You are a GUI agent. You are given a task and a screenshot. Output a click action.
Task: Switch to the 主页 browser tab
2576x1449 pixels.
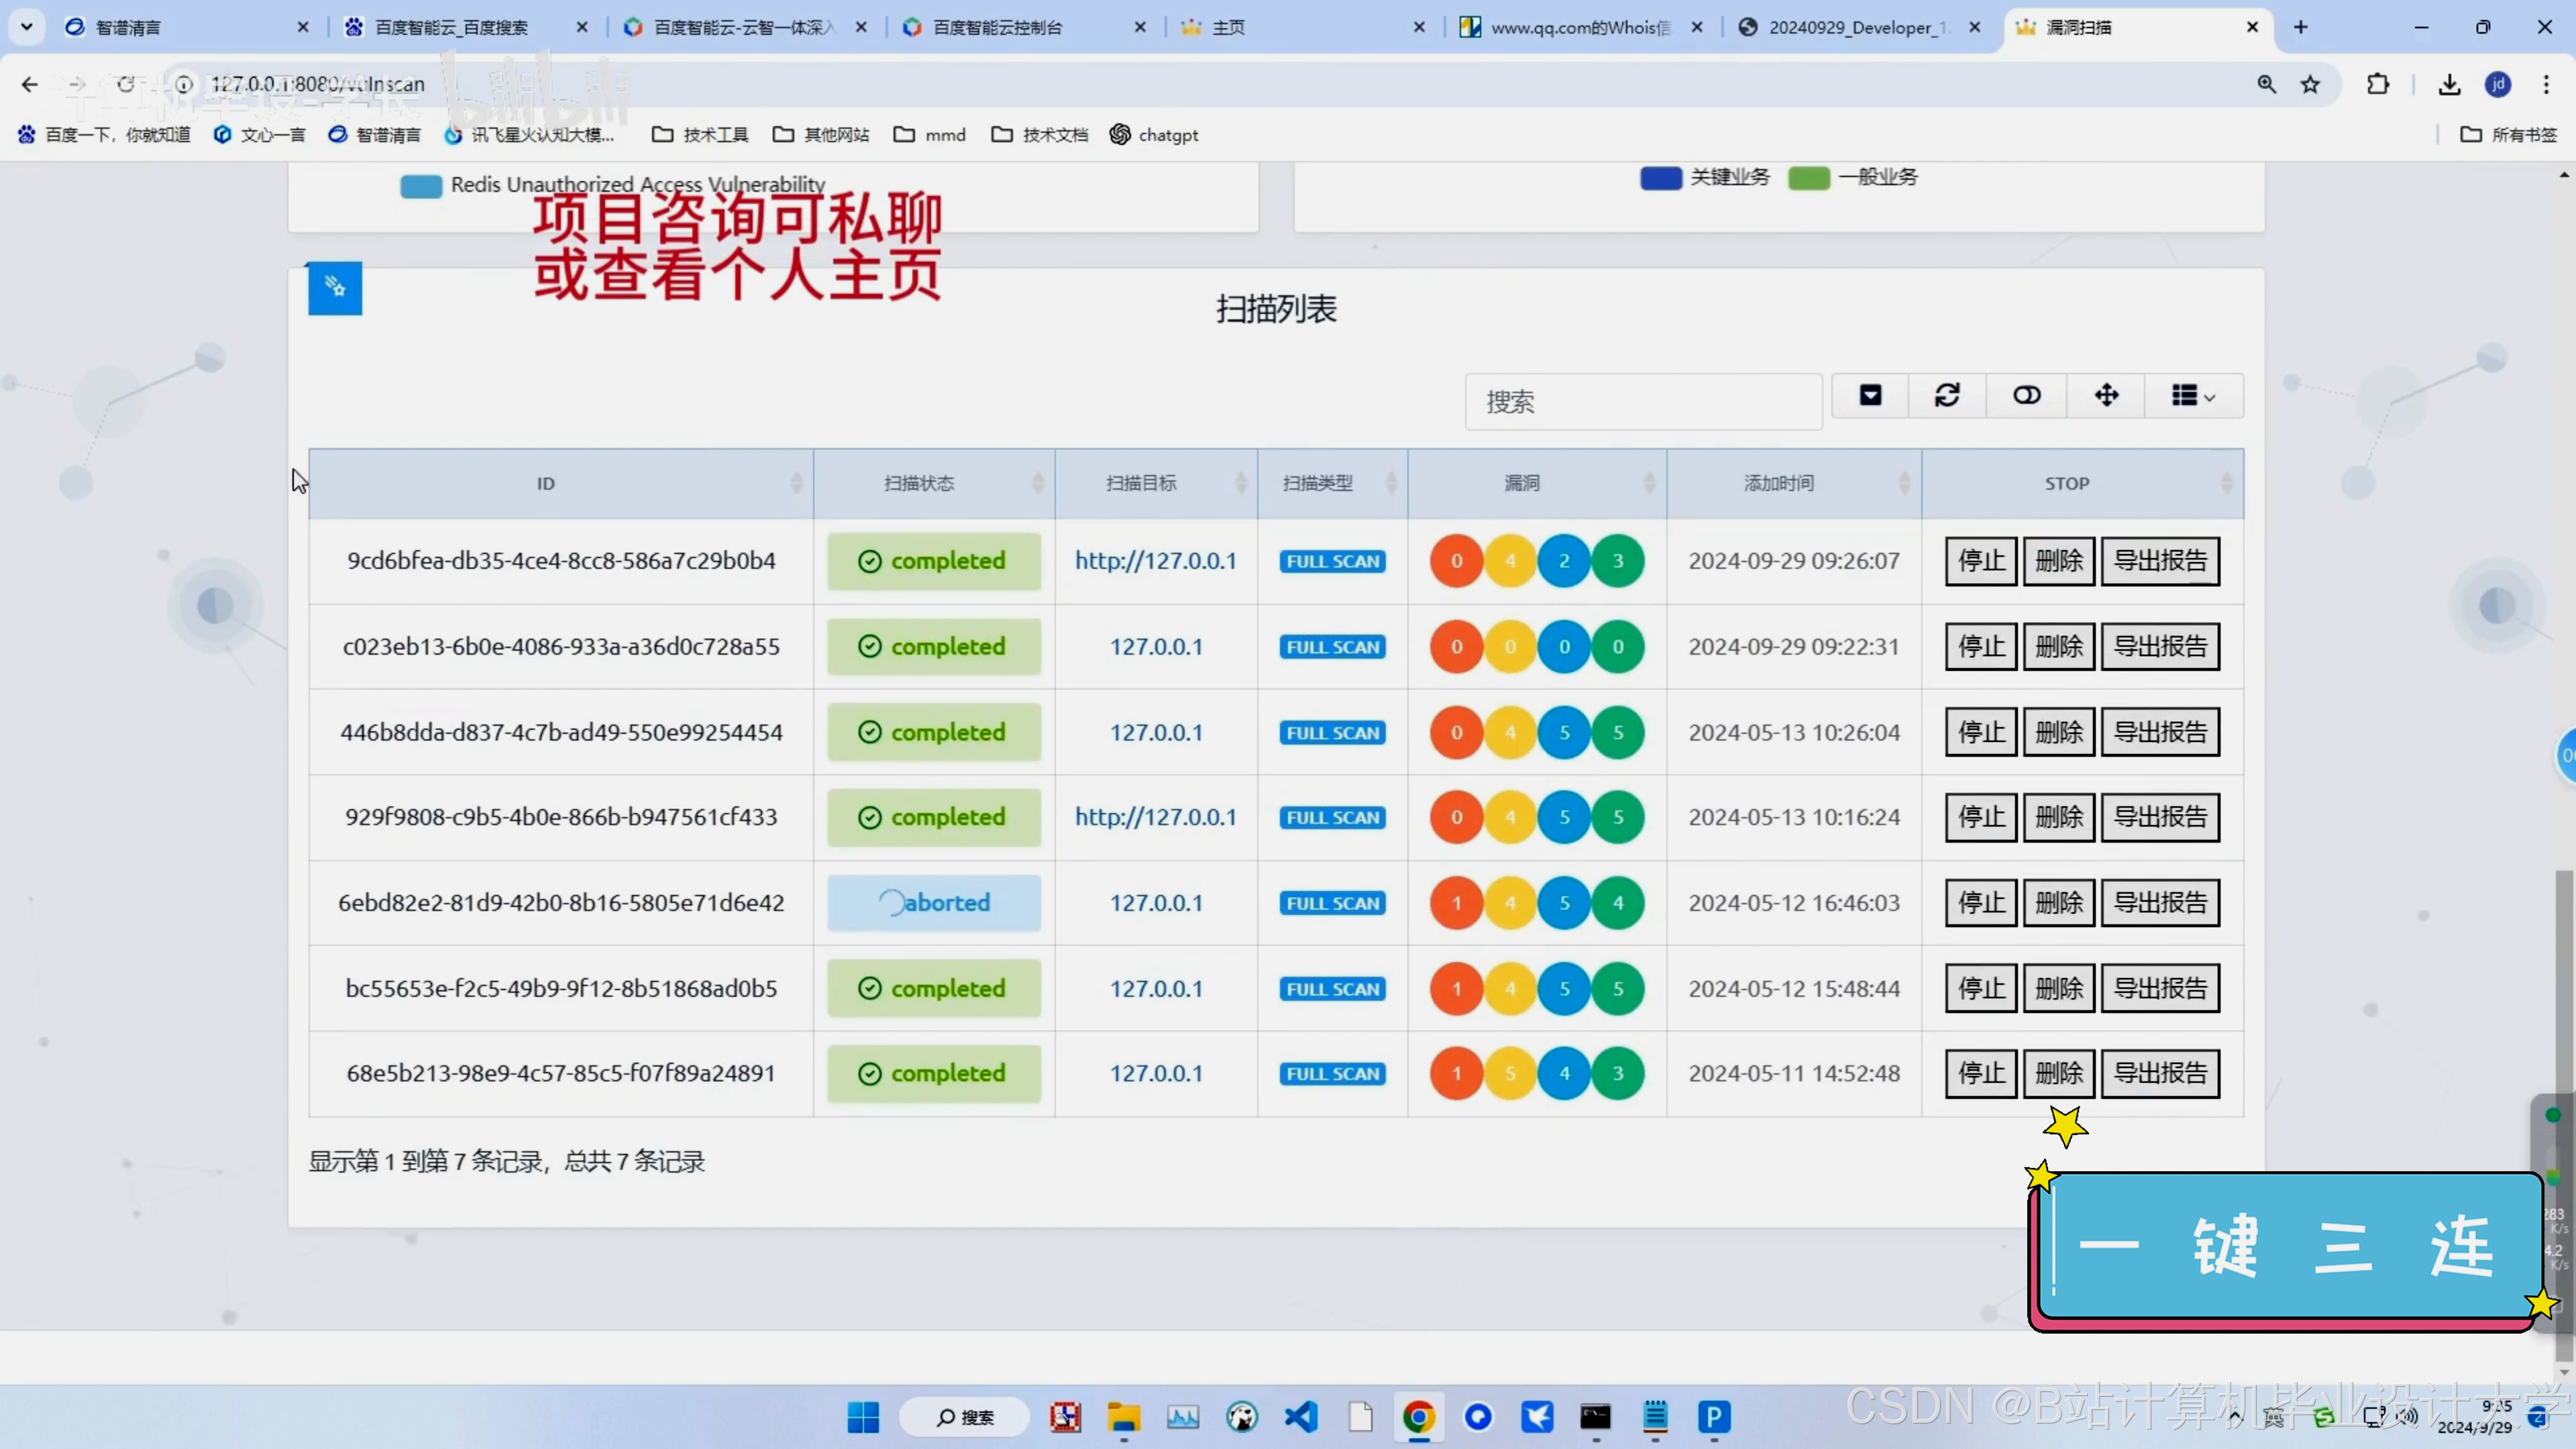click(x=1228, y=28)
